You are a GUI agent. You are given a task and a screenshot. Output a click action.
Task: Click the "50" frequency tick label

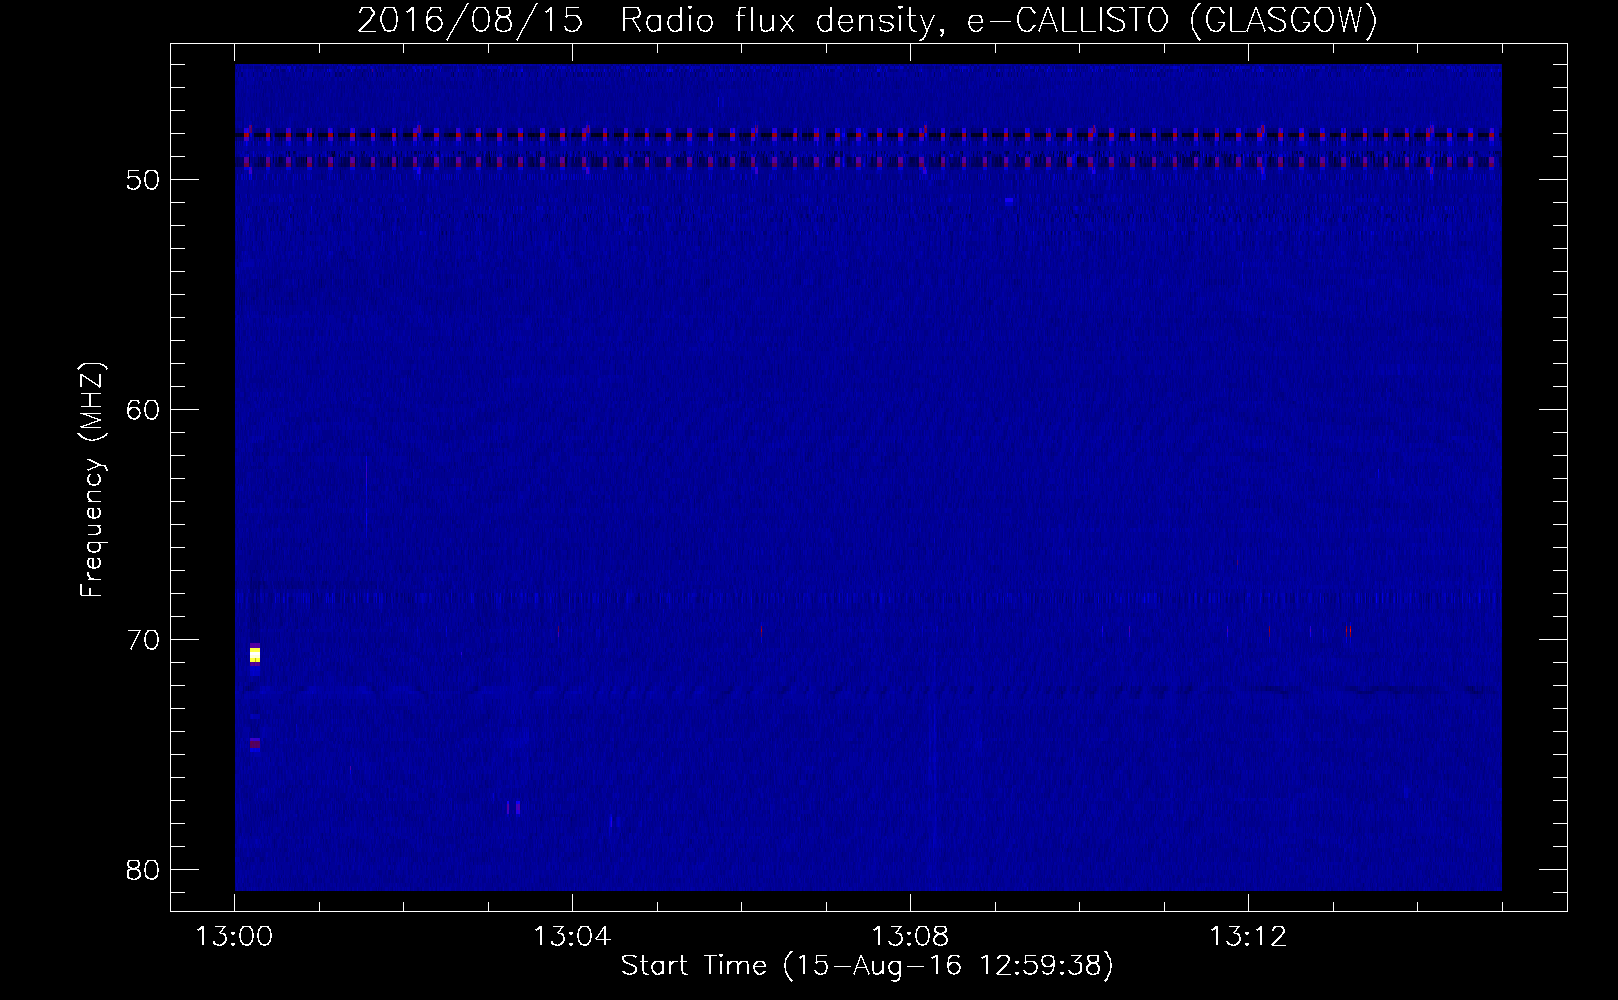pyautogui.click(x=143, y=180)
